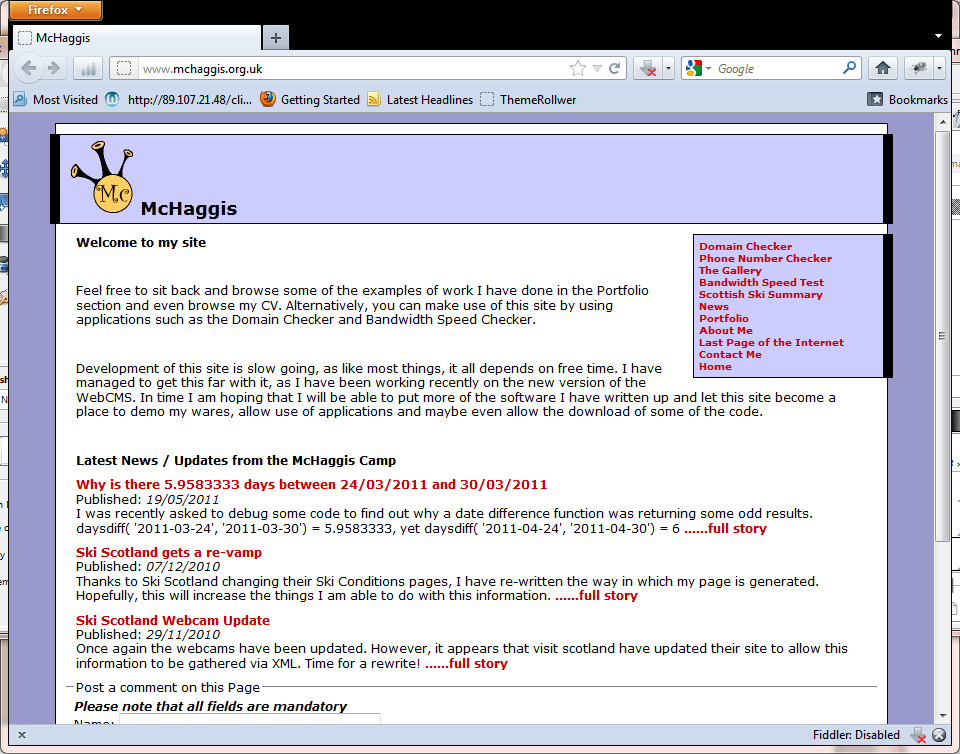Open the Firefox application menu
This screenshot has width=960, height=754.
coord(55,10)
